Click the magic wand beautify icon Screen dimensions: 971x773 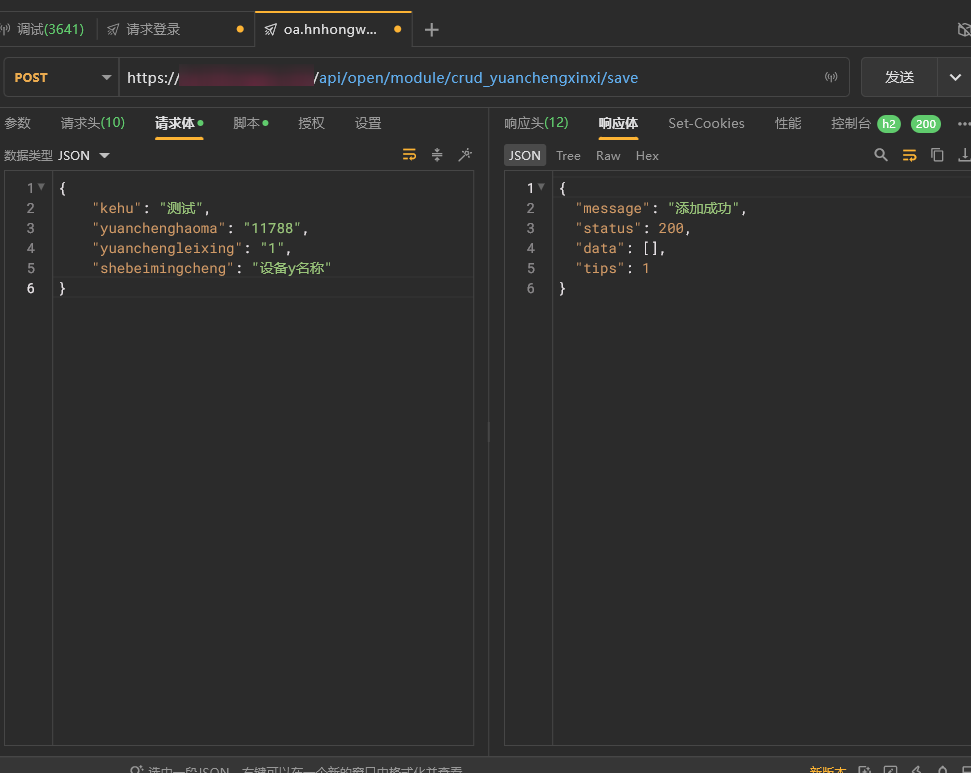[x=465, y=155]
